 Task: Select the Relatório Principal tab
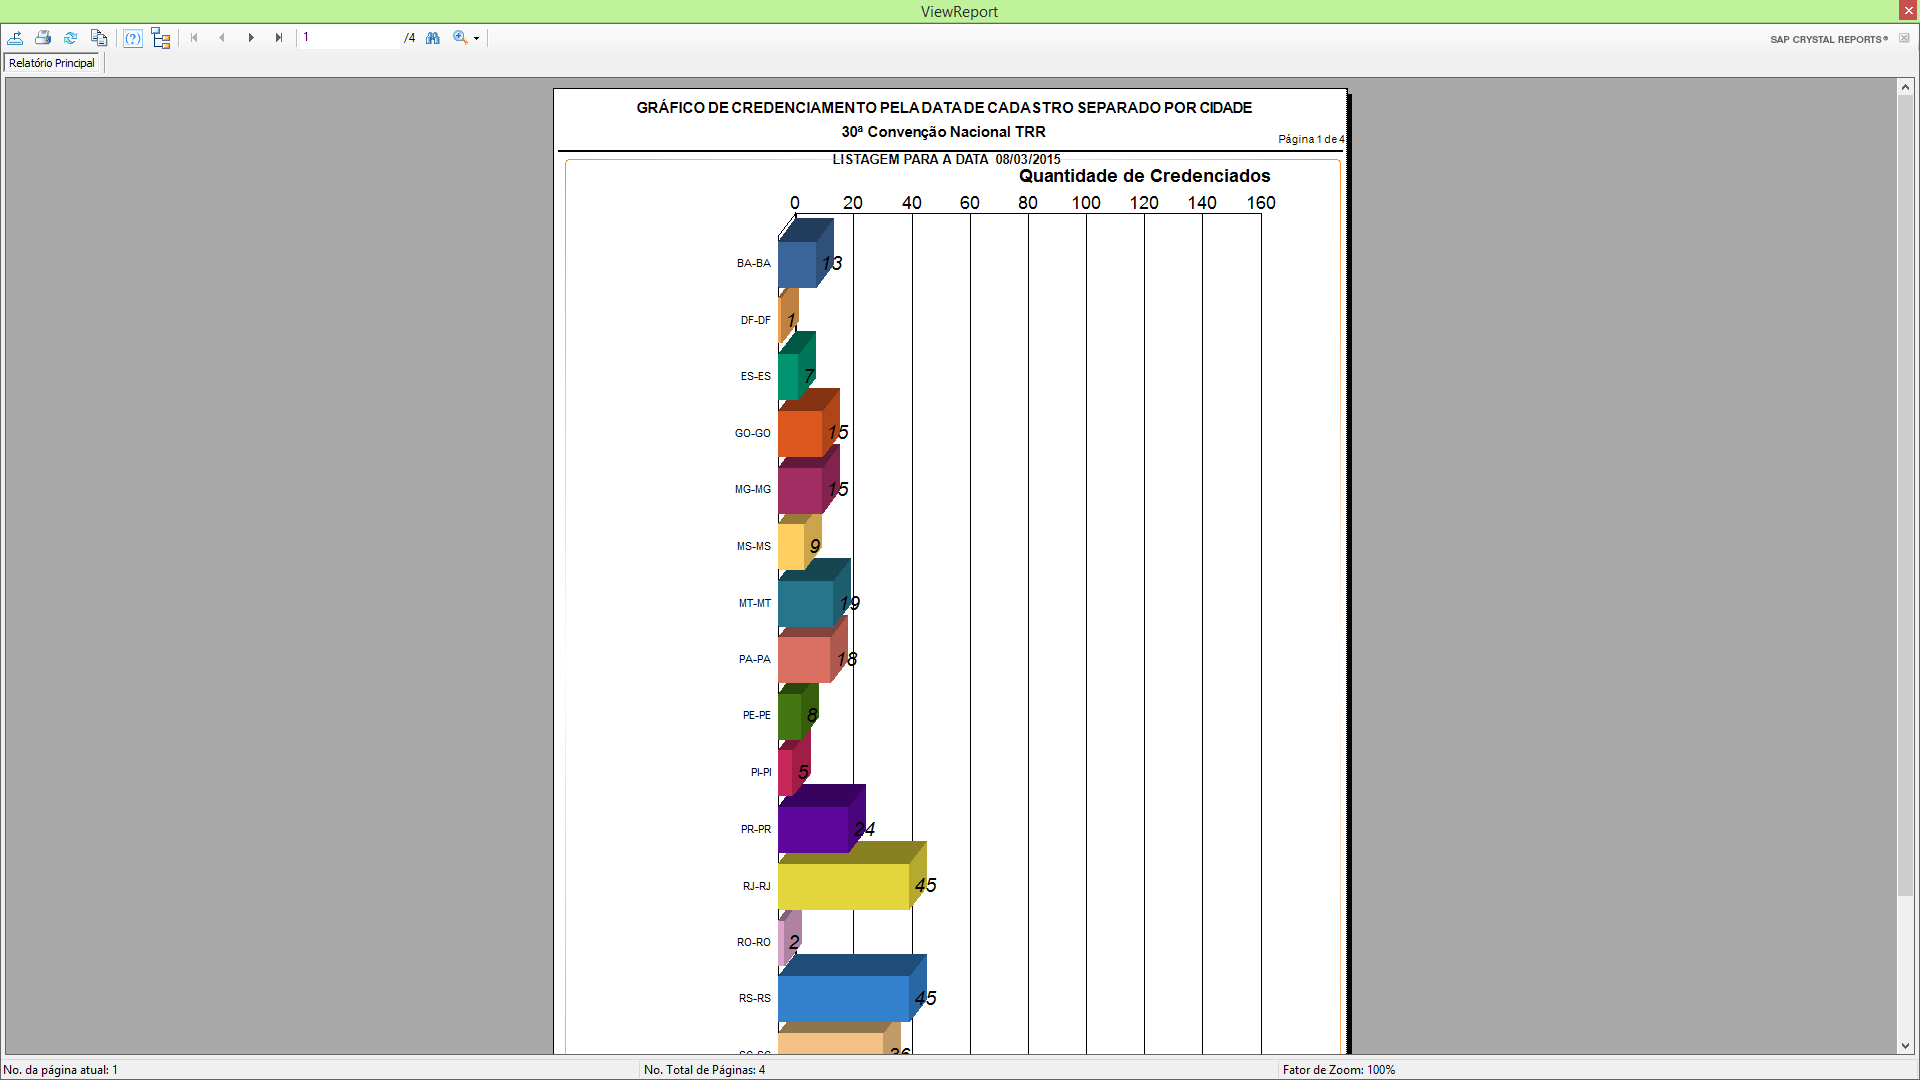pos(52,63)
